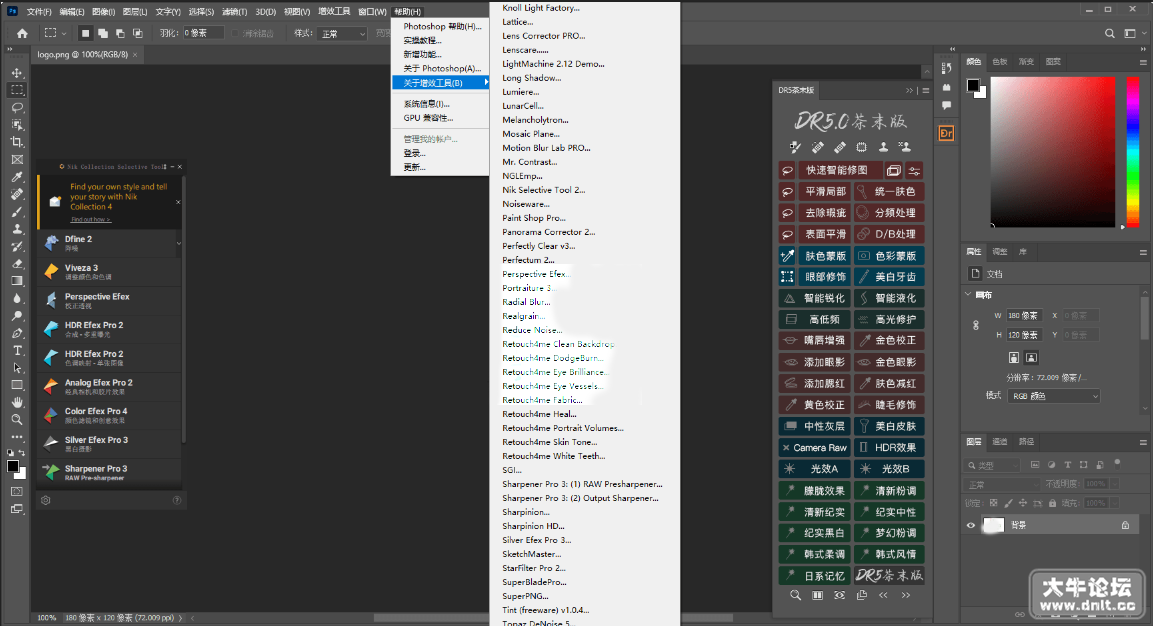Hide the 背景 layer visibility eye
Screen dimensions: 1153x626
click(x=971, y=525)
